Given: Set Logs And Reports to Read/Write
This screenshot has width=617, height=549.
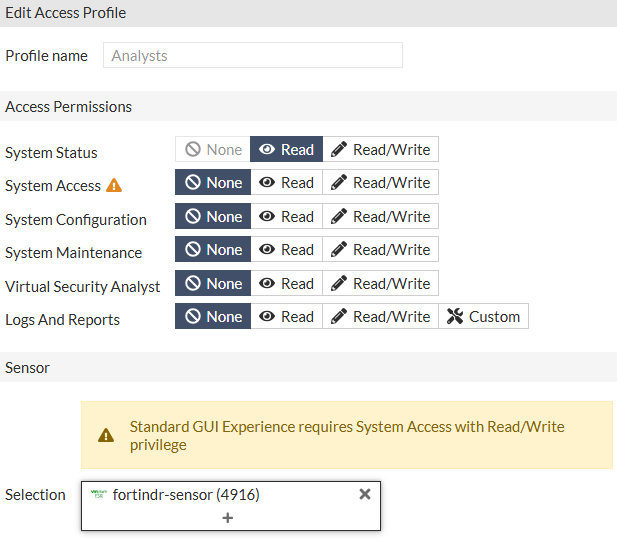Looking at the screenshot, I should [381, 316].
